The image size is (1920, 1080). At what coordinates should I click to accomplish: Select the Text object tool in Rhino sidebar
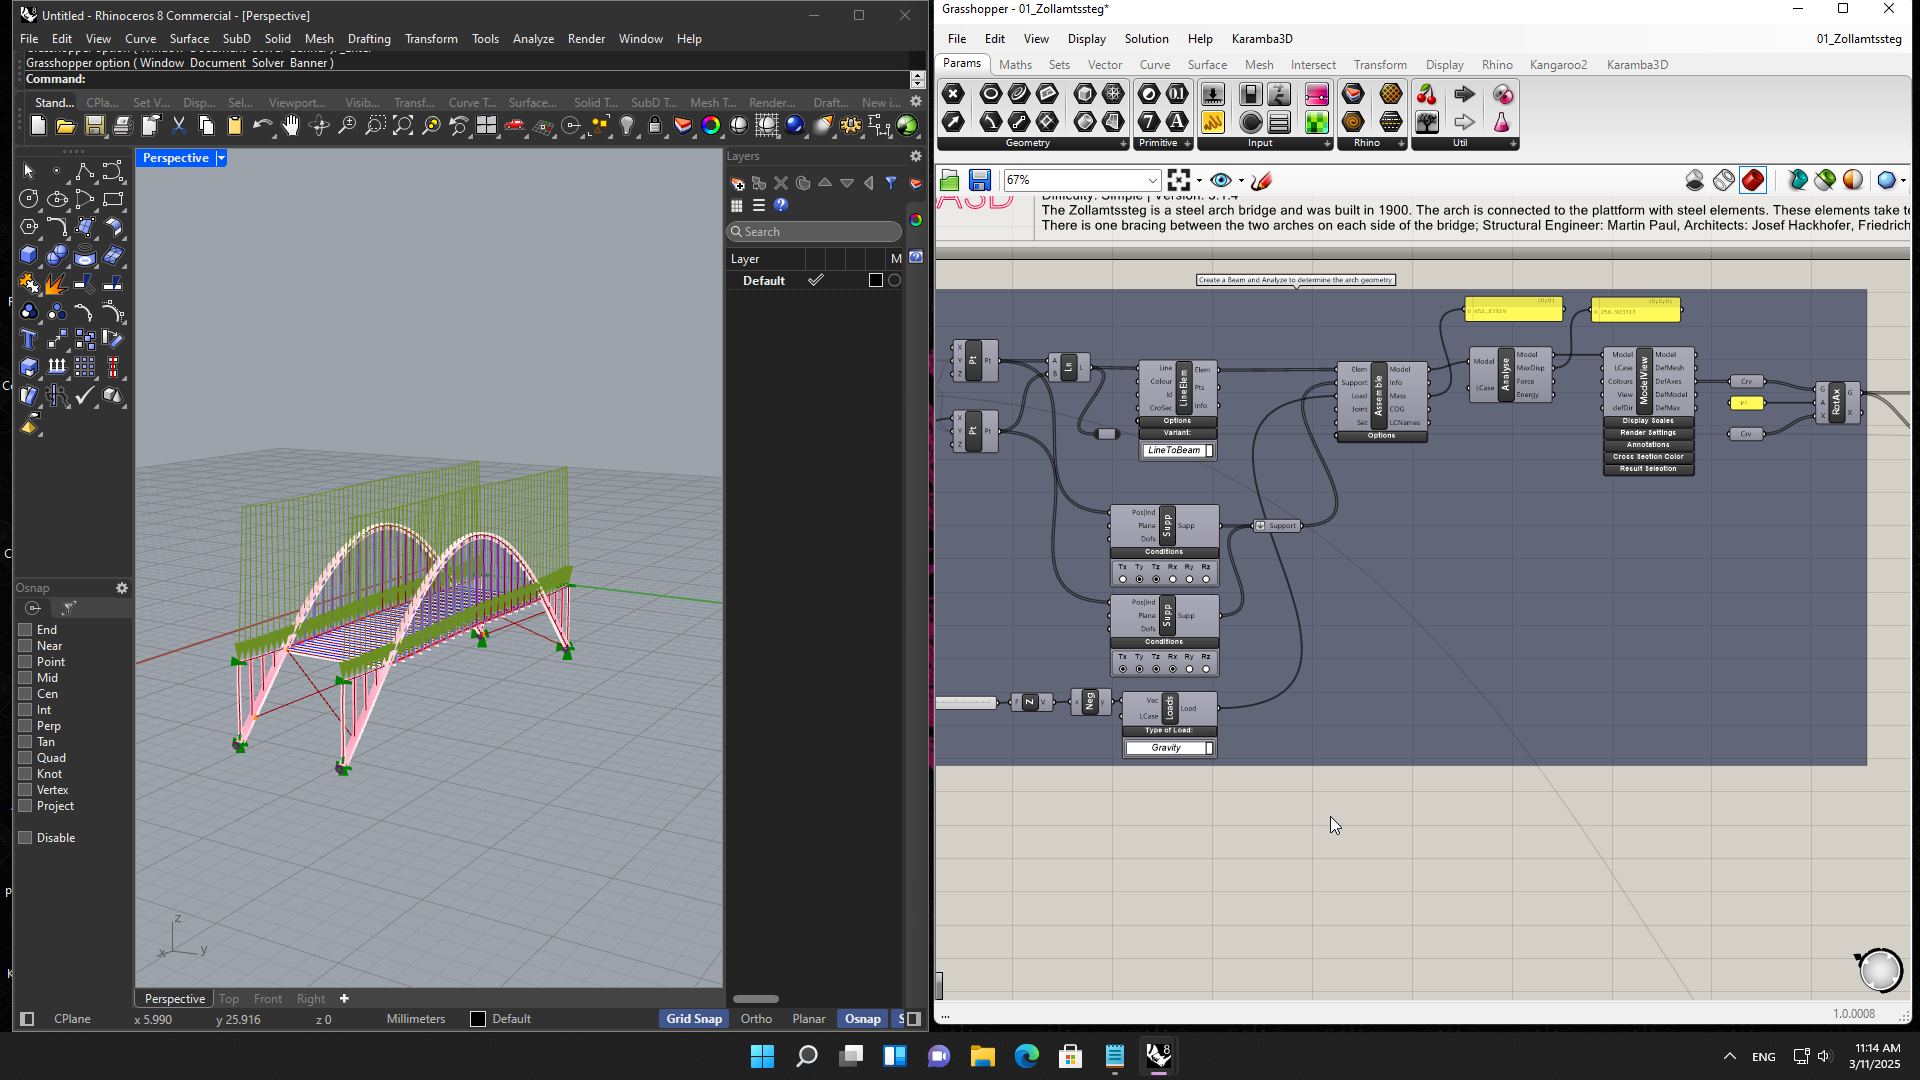(29, 339)
